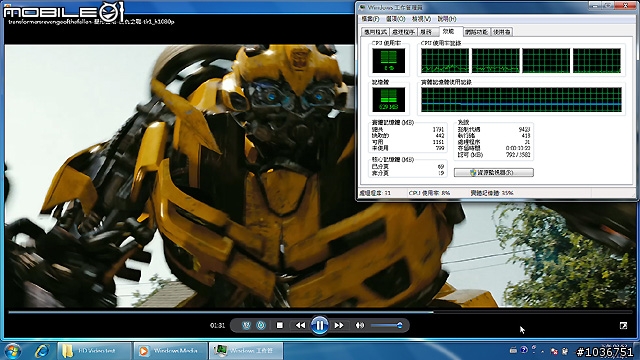Open the HD Video test folder taskbar button
This screenshot has width=640, height=360.
[x=95, y=351]
